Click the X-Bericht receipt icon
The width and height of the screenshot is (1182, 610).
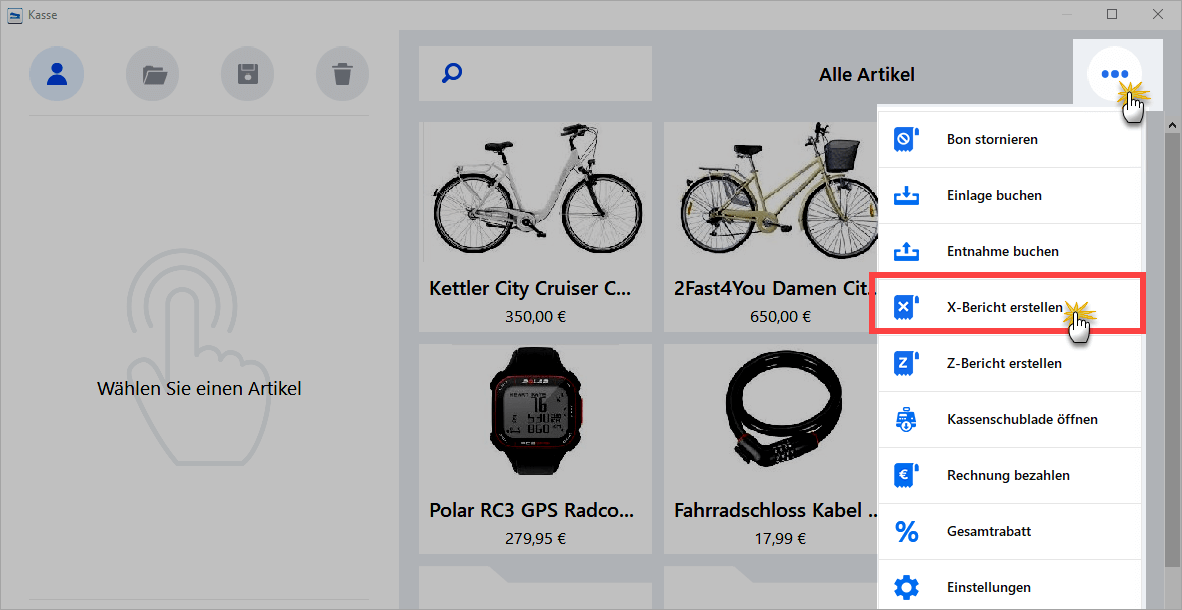(x=906, y=307)
